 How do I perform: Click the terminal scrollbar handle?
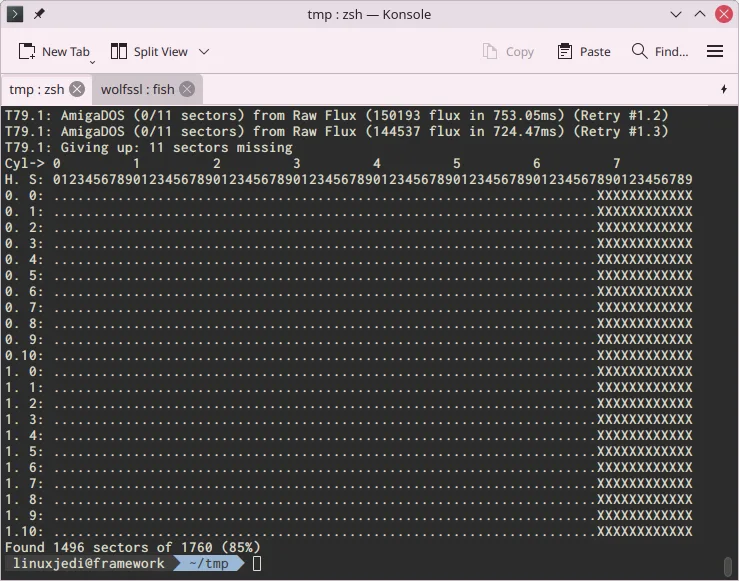[x=728, y=567]
